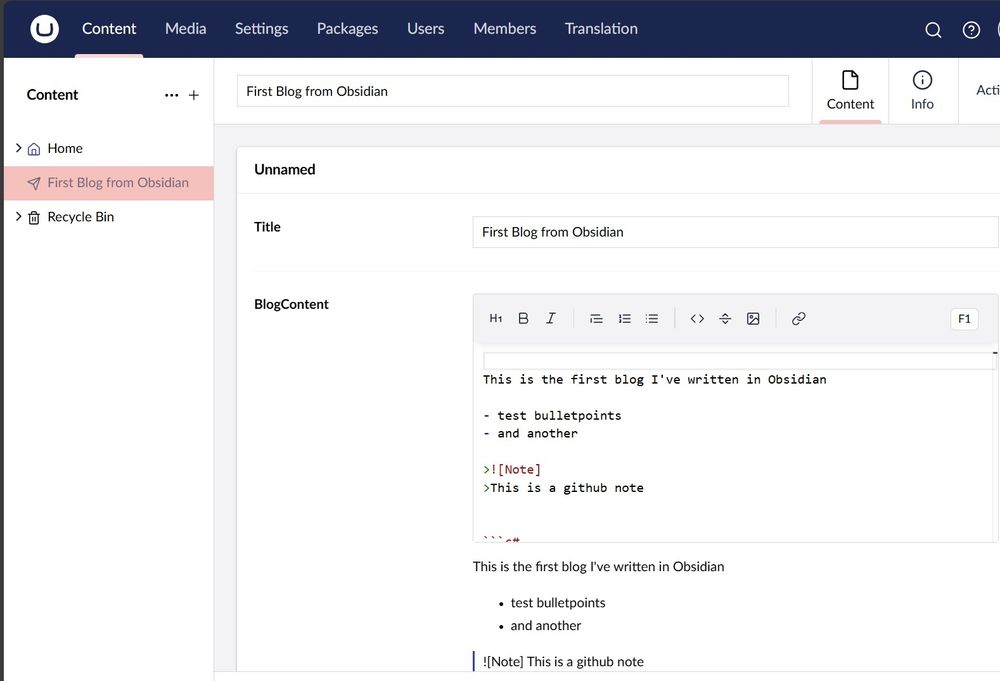
Task: Click the preview 'test bulletpoints' bullet
Action: click(558, 603)
